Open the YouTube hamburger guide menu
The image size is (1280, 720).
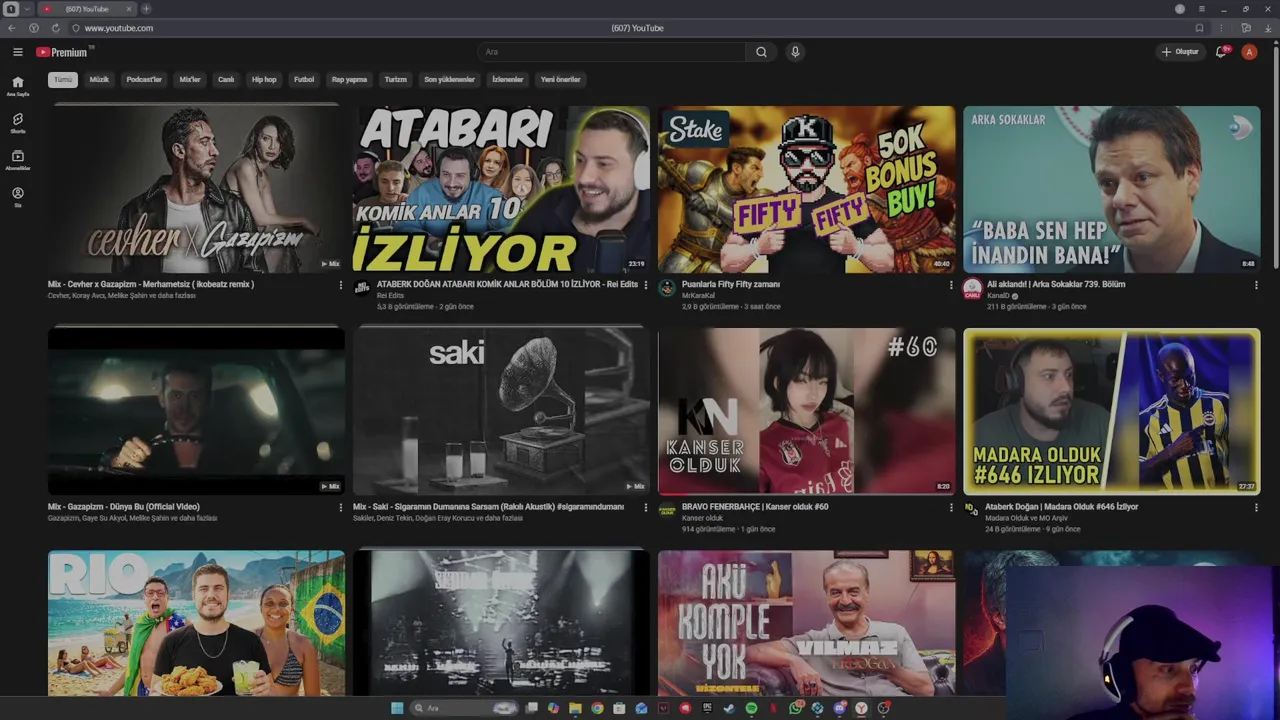[18, 52]
